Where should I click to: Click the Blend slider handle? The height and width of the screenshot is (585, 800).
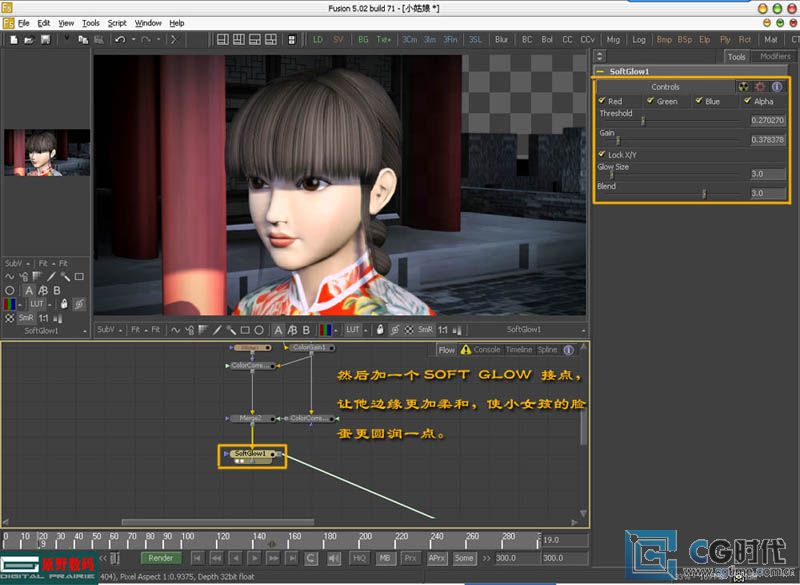704,194
